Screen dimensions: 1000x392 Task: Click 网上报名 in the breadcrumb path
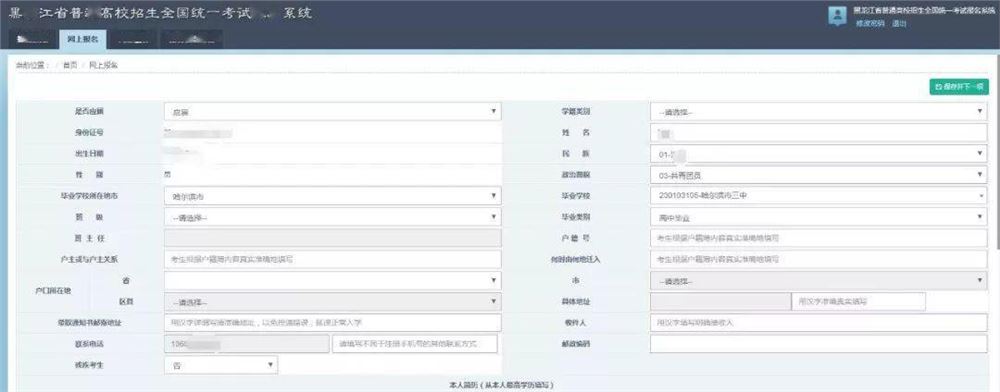pos(103,66)
